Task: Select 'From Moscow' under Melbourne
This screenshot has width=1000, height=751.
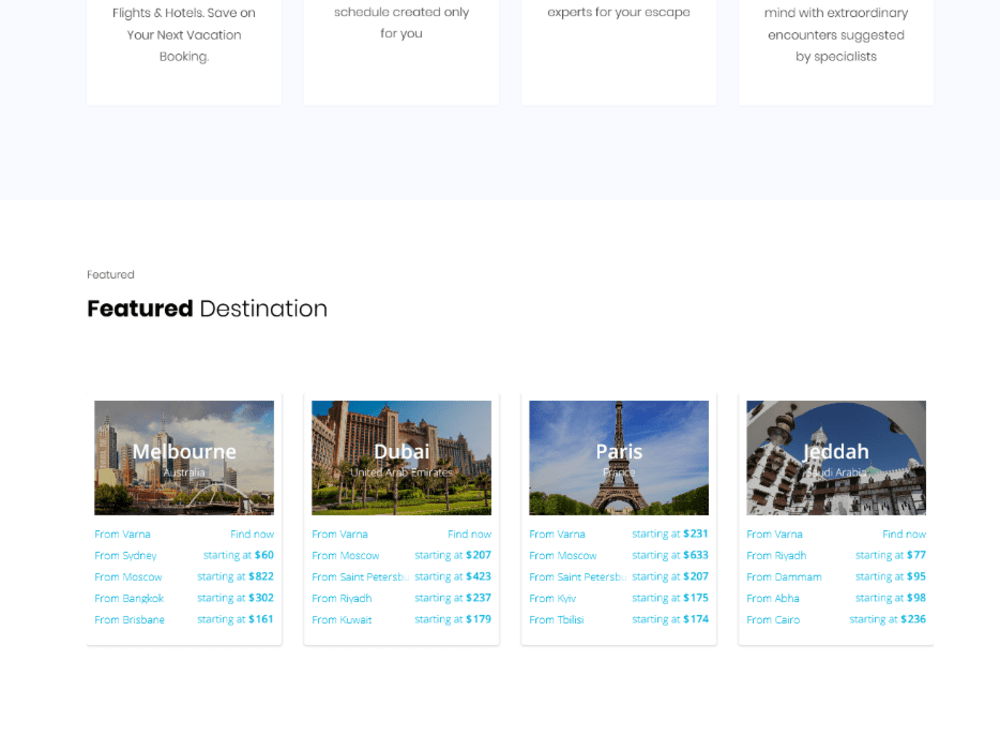Action: pyautogui.click(x=128, y=577)
